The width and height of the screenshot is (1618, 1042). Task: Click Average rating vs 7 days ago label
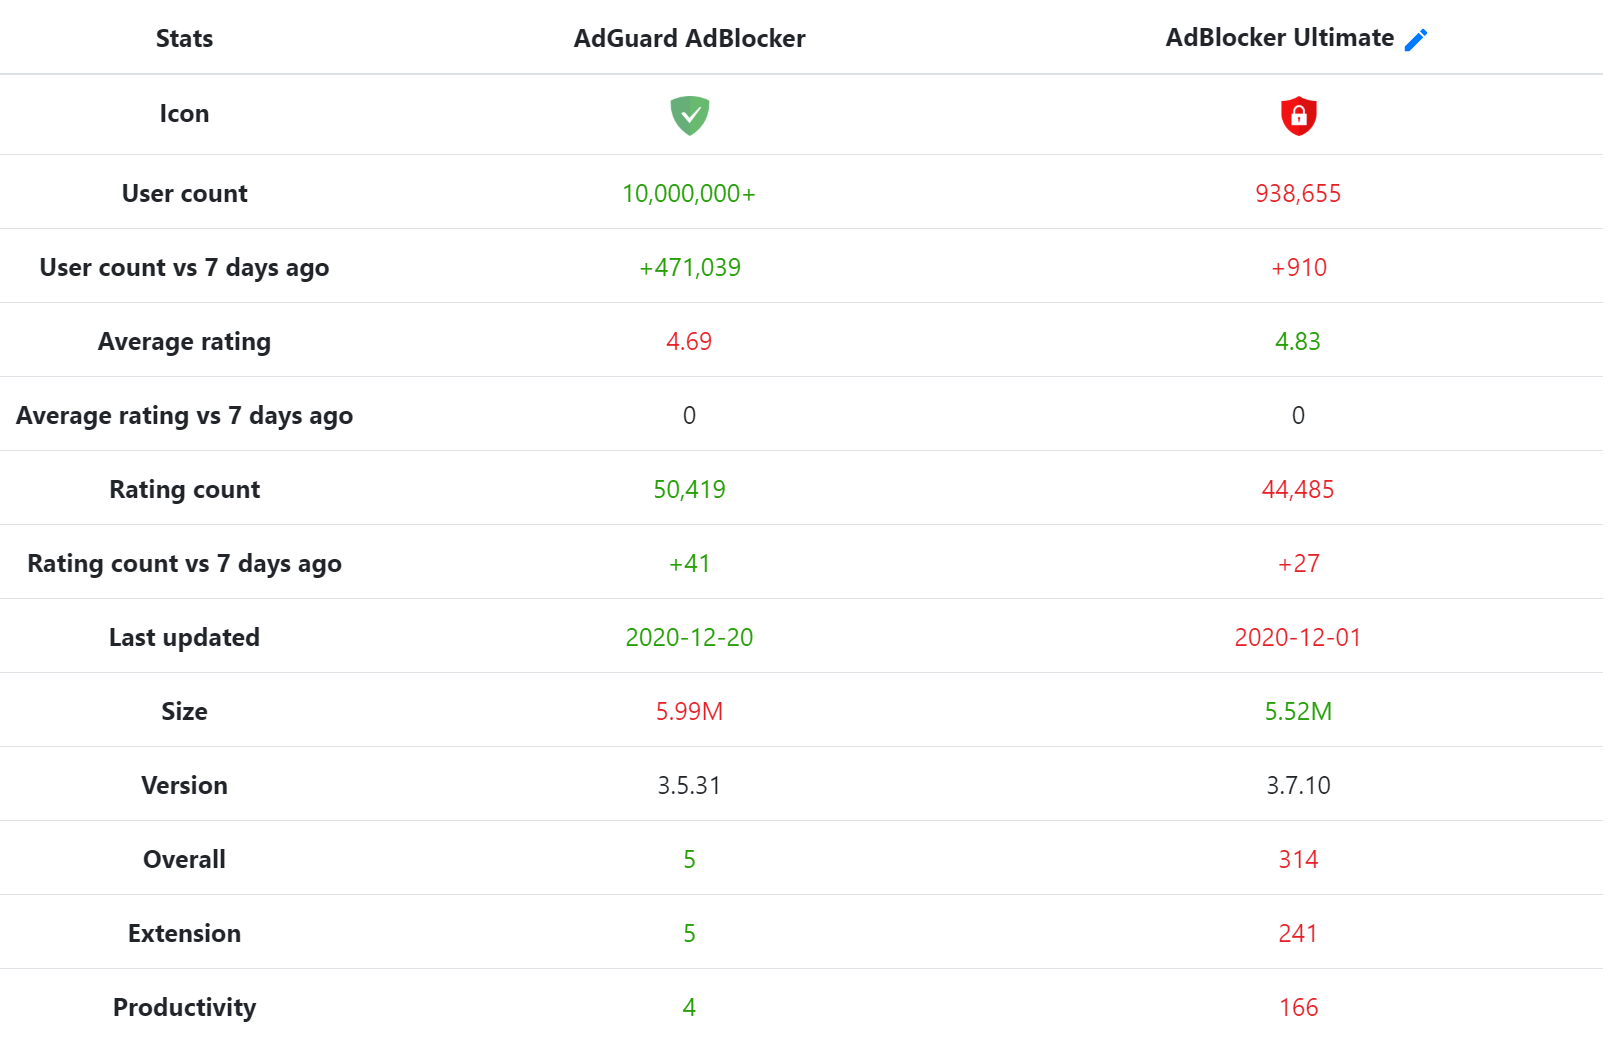184,416
